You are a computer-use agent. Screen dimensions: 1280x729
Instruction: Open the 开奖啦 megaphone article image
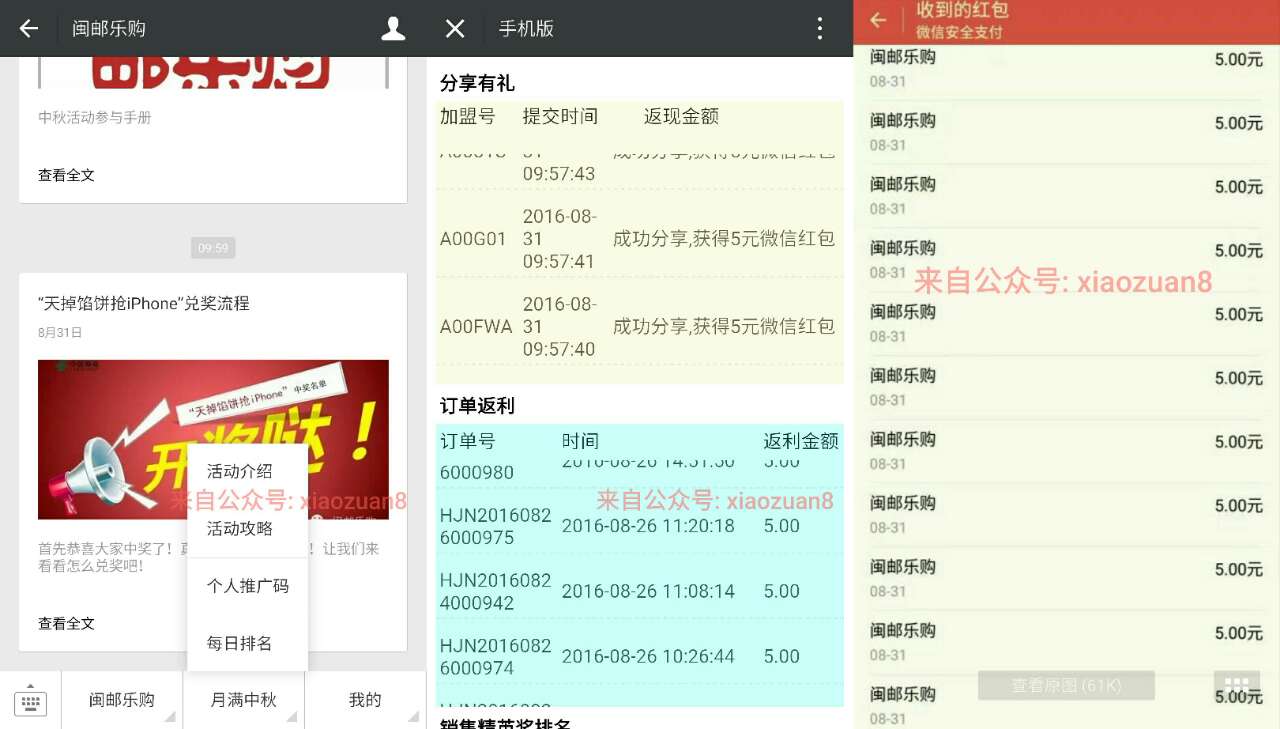pyautogui.click(x=213, y=439)
